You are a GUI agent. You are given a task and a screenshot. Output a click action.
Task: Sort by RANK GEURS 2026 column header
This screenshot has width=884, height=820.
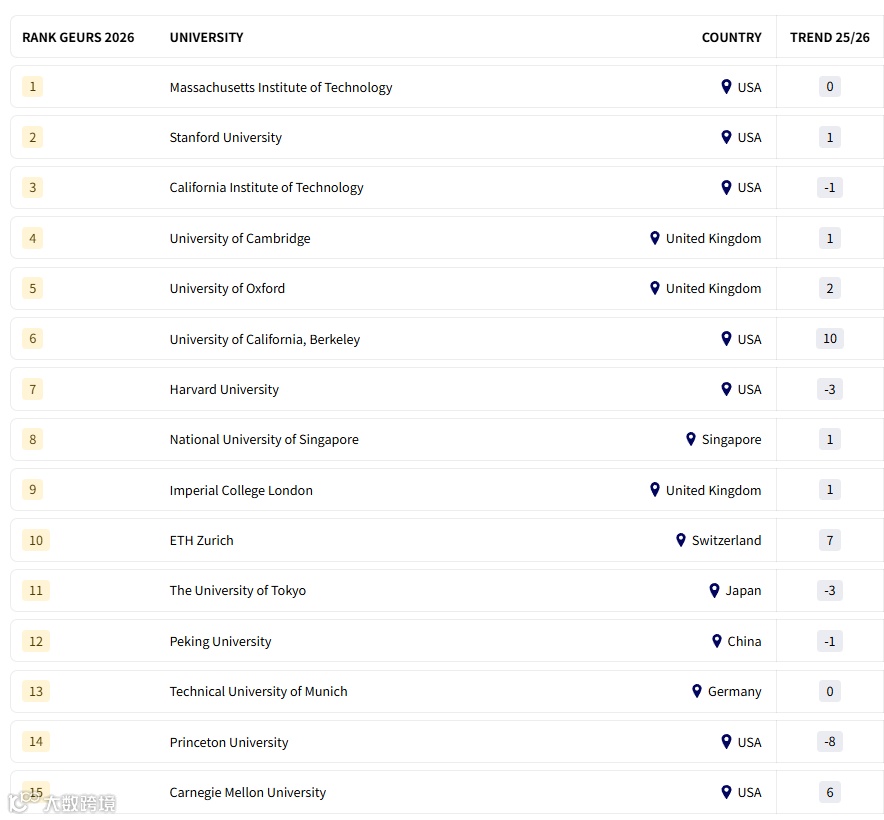[x=78, y=37]
